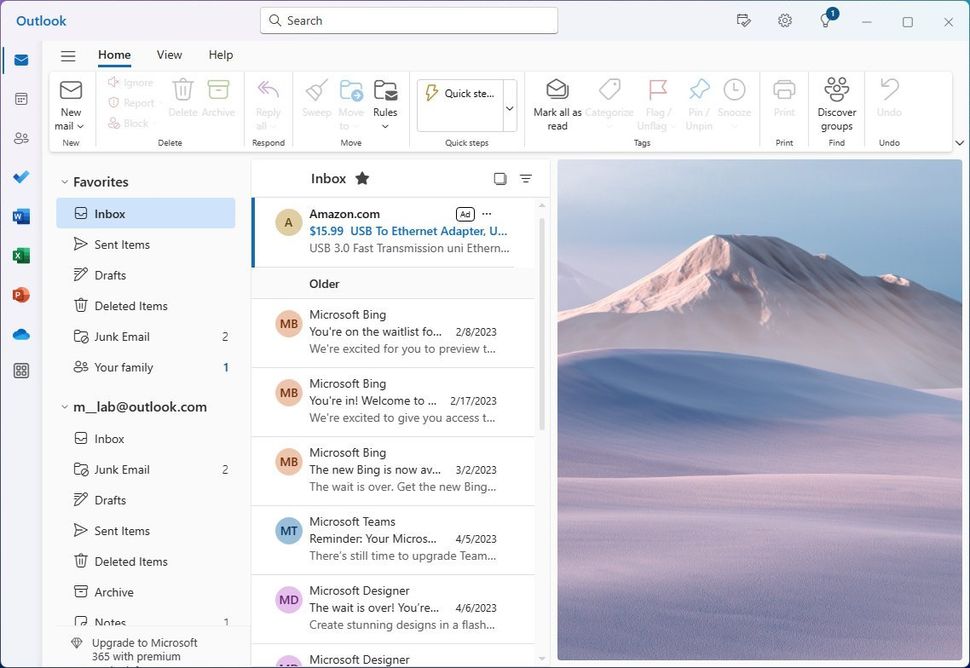Click Mark all as read

[556, 103]
